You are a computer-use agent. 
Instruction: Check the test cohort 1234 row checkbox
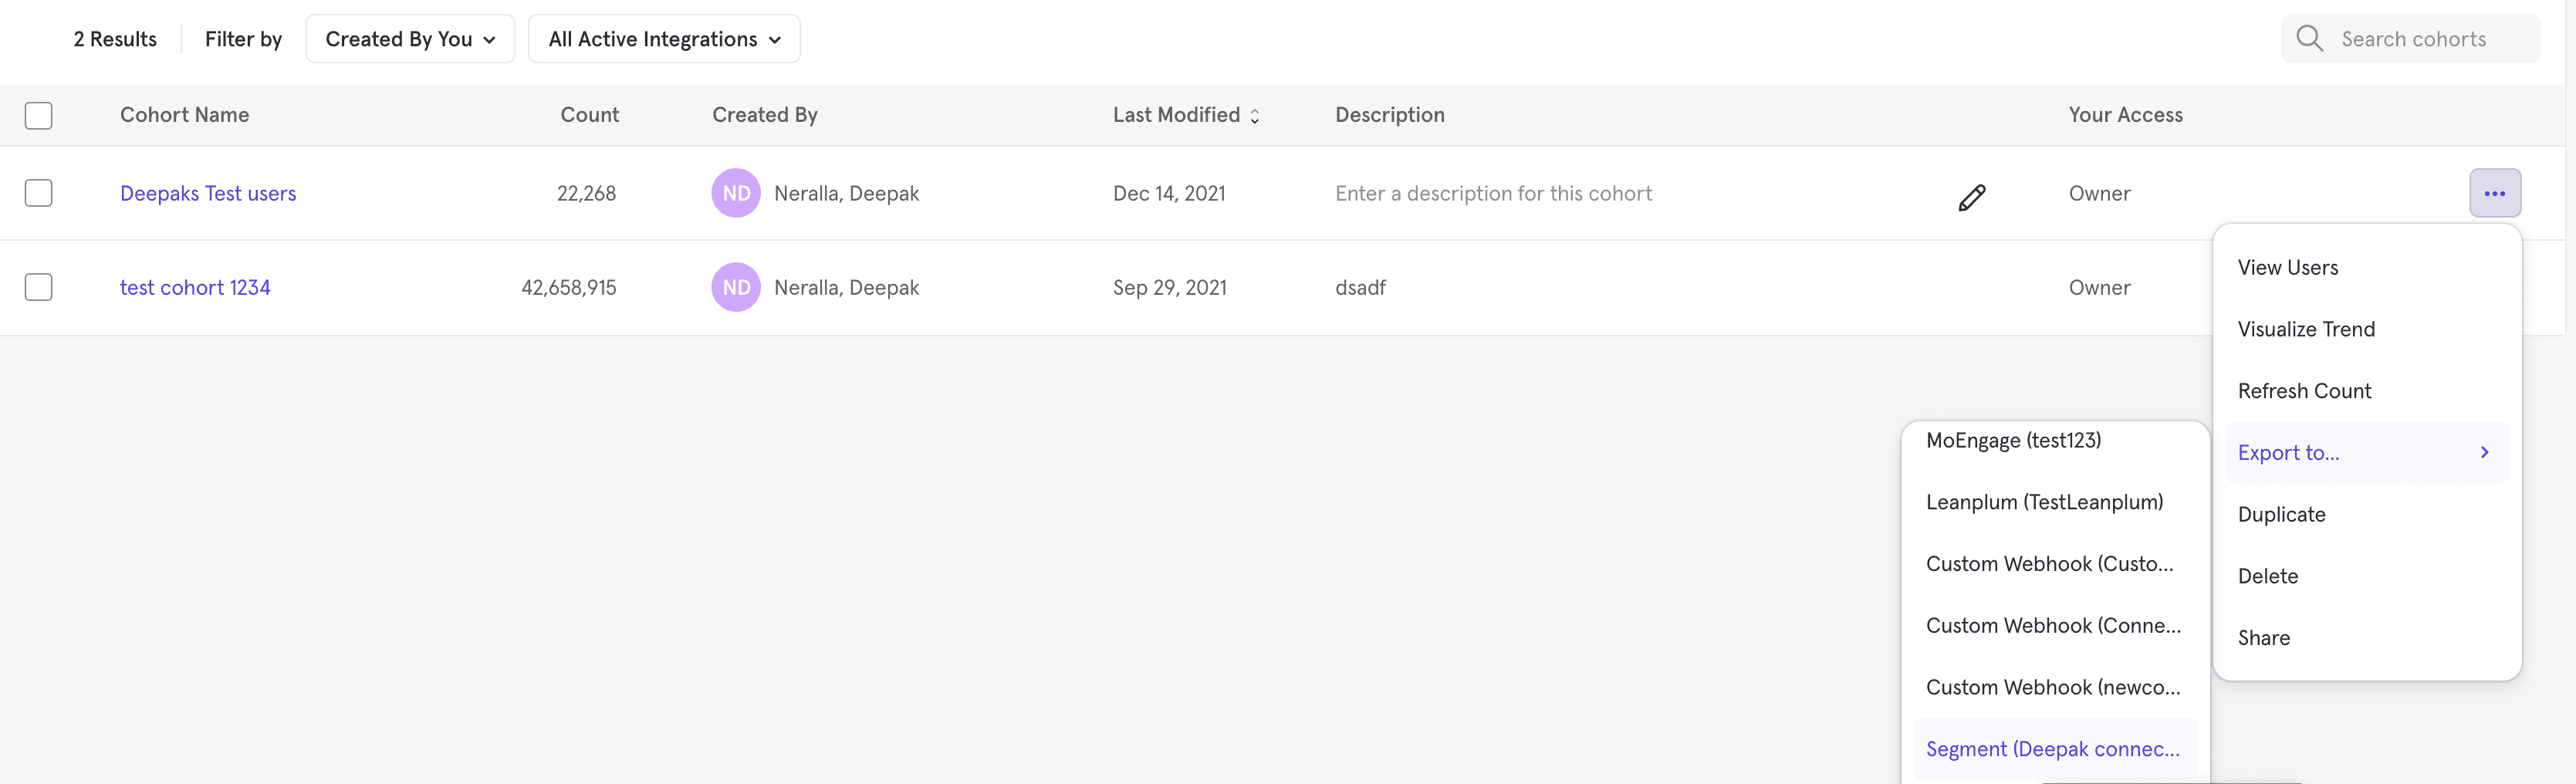pyautogui.click(x=38, y=287)
